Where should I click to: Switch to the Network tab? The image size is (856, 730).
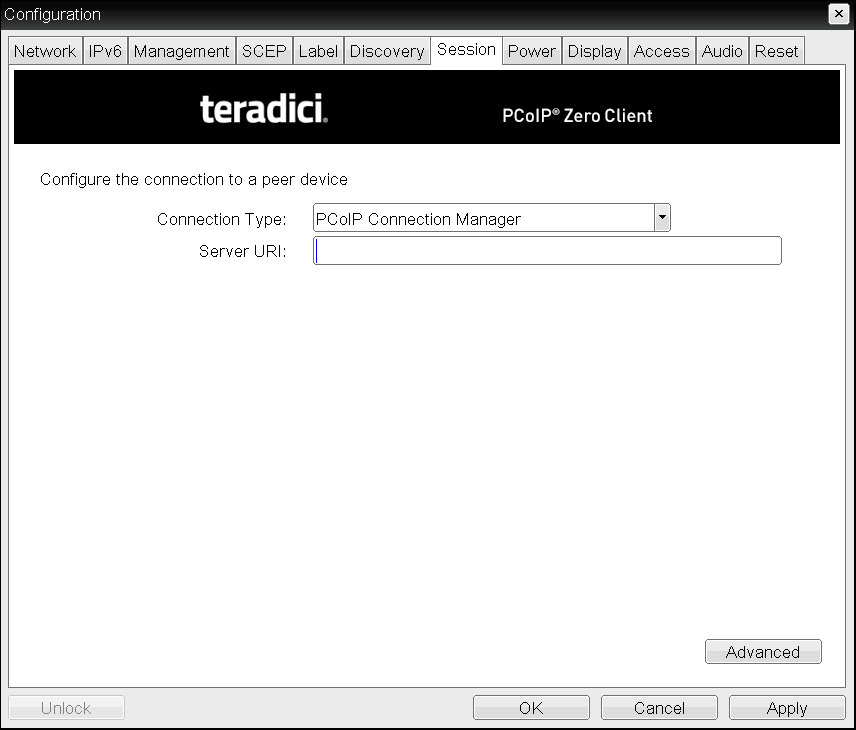pos(45,51)
